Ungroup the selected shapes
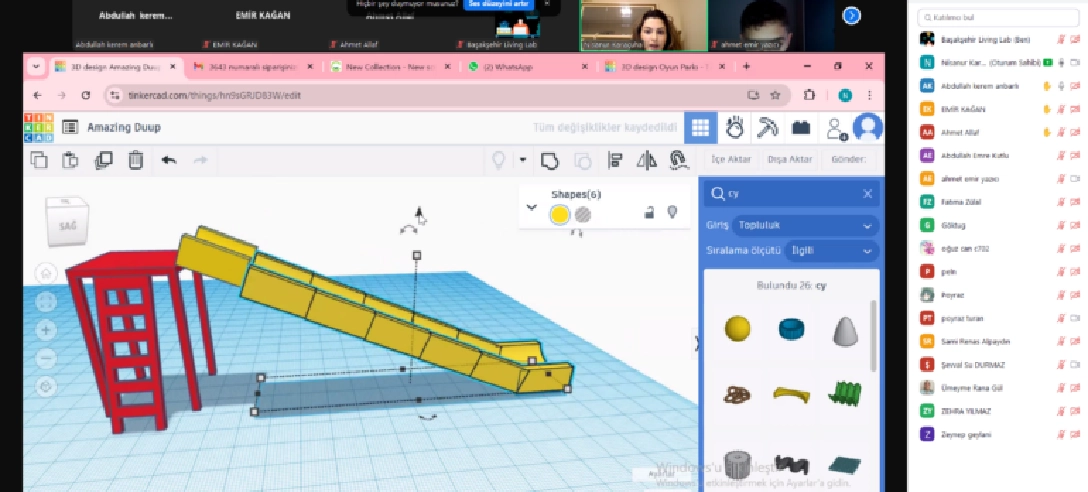1088x492 pixels. click(x=582, y=161)
